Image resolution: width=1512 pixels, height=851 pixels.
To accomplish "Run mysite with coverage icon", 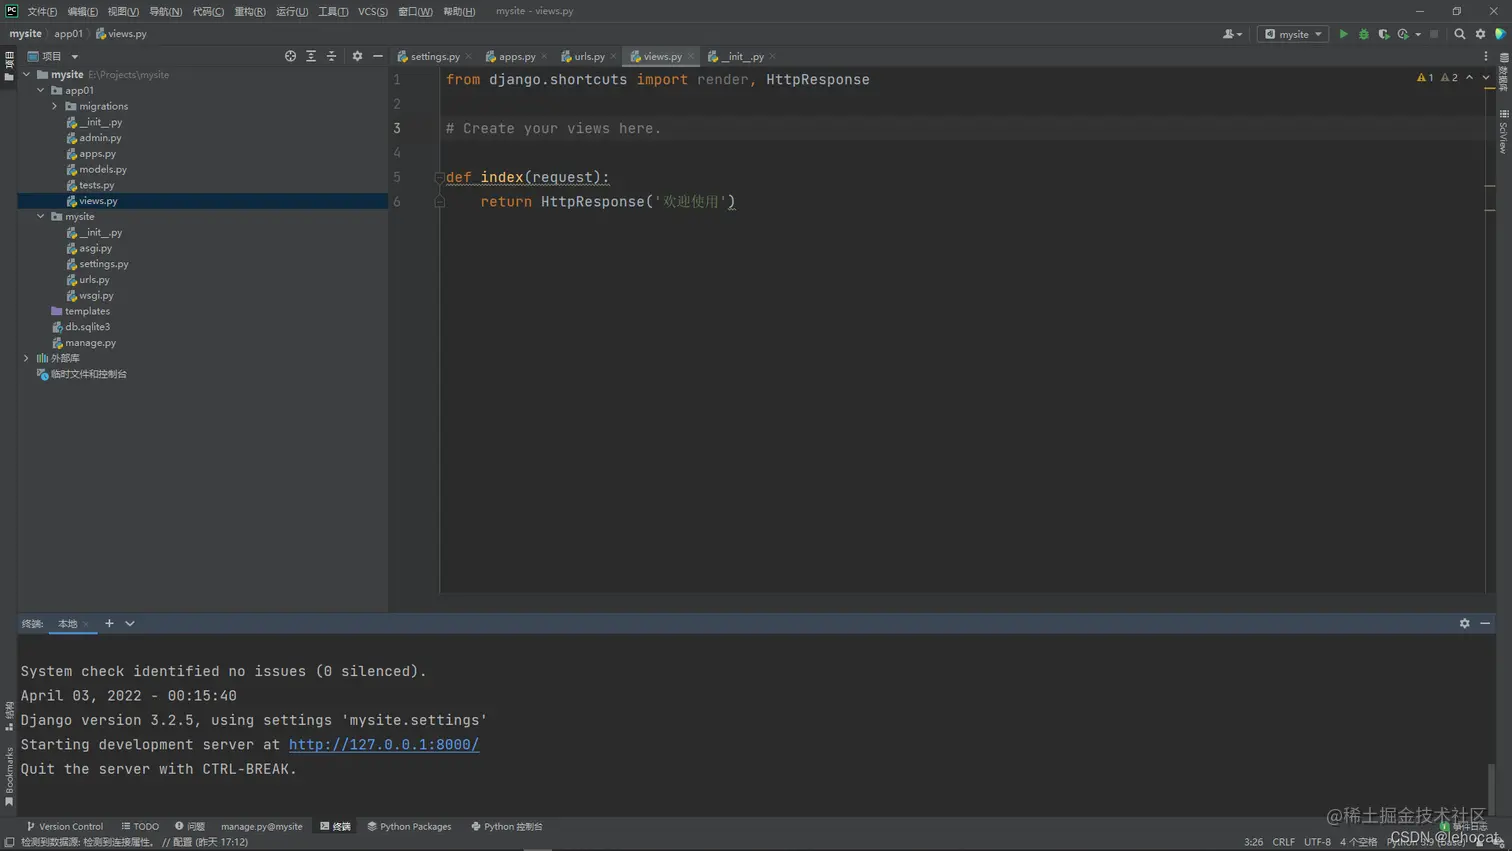I will click(x=1383, y=34).
